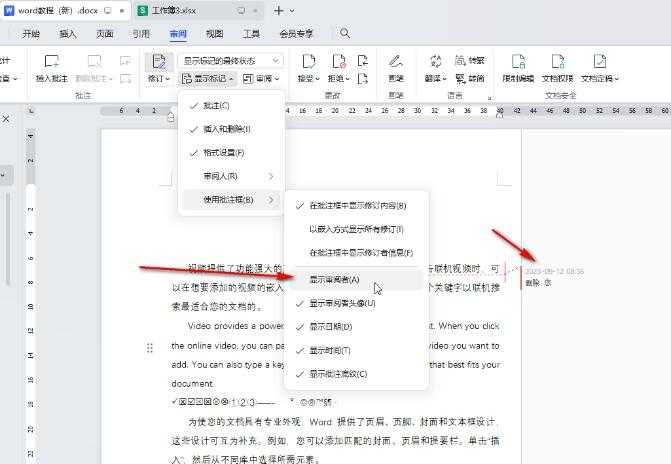Expand the Reject (拒绝) dropdown arrow
This screenshot has width=671, height=464.
tap(347, 79)
